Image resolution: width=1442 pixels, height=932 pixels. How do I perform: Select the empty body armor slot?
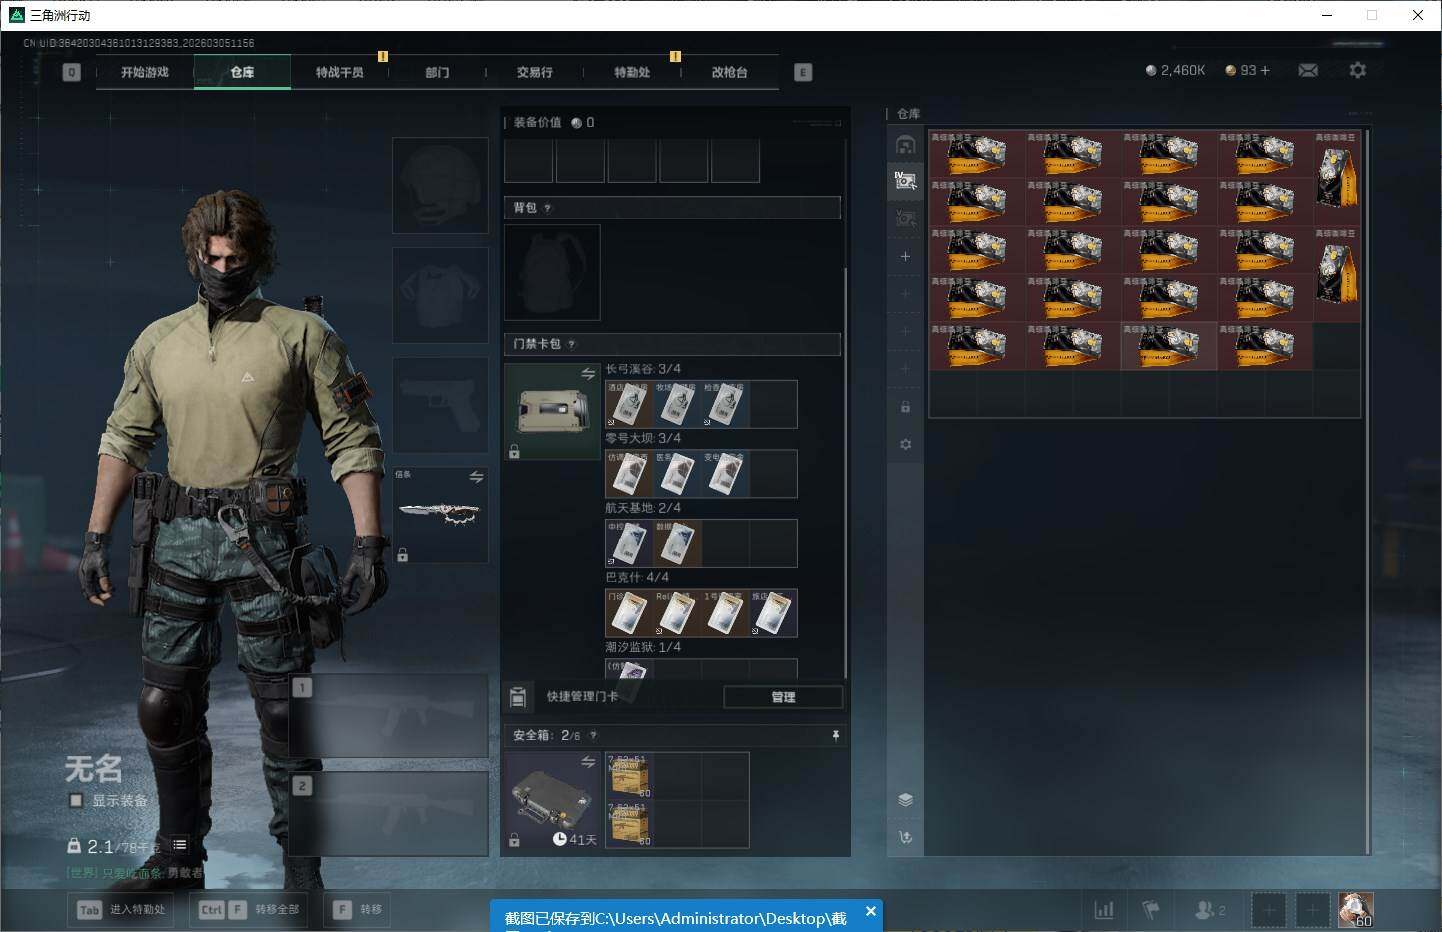pos(440,296)
